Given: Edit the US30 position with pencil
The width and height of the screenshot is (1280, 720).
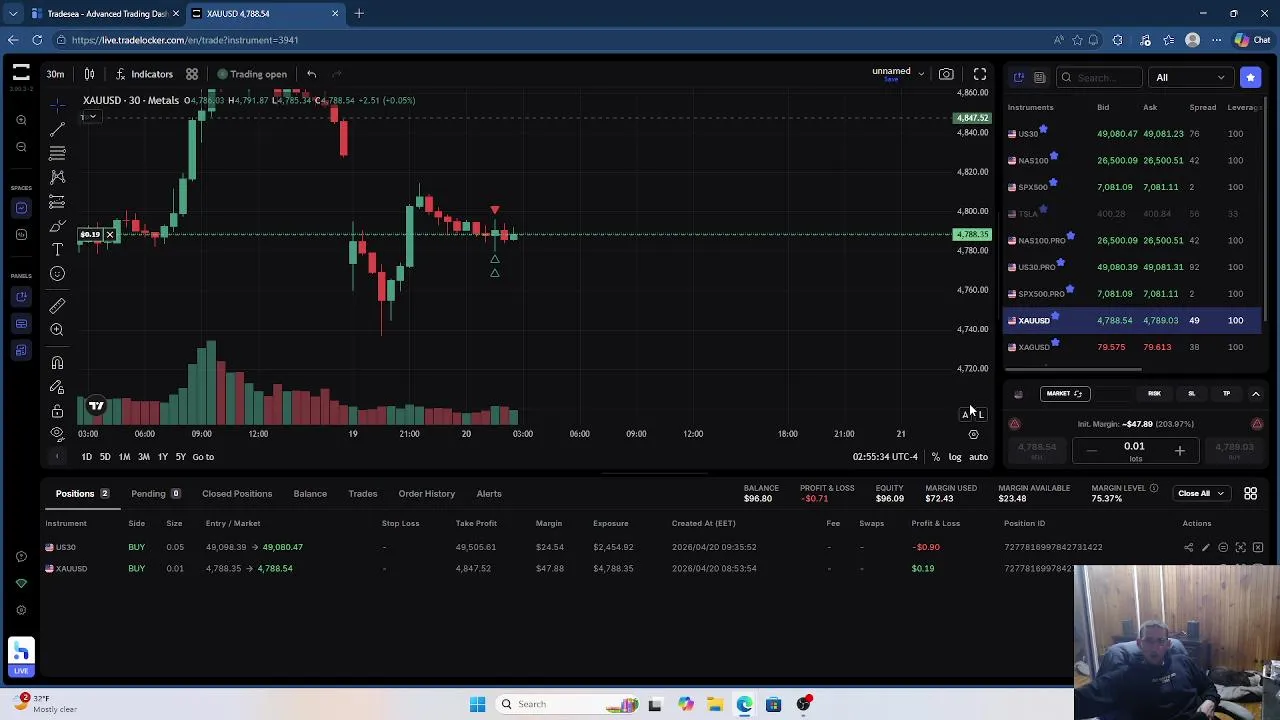Looking at the screenshot, I should click(x=1206, y=547).
